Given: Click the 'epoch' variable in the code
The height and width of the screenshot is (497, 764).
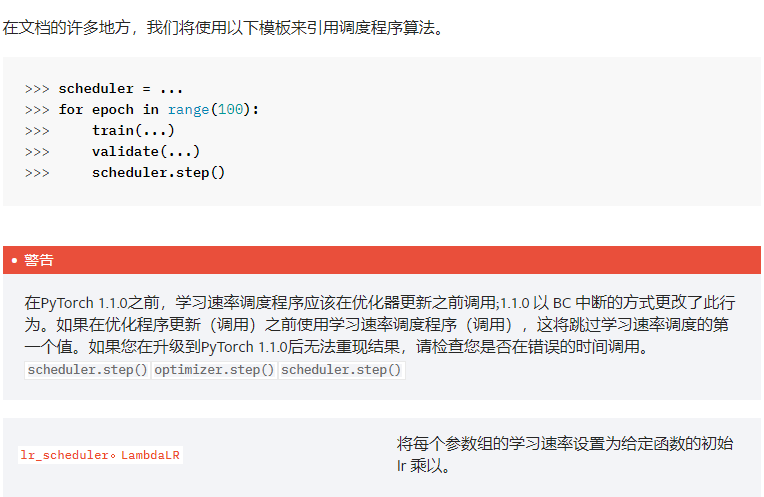Looking at the screenshot, I should (112, 109).
